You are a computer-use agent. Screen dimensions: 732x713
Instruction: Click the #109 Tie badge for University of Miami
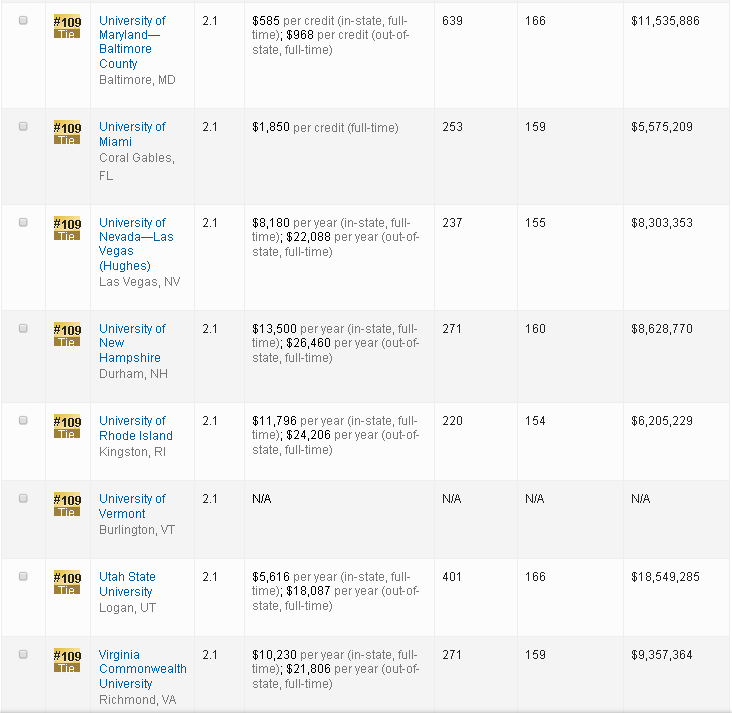pos(67,133)
